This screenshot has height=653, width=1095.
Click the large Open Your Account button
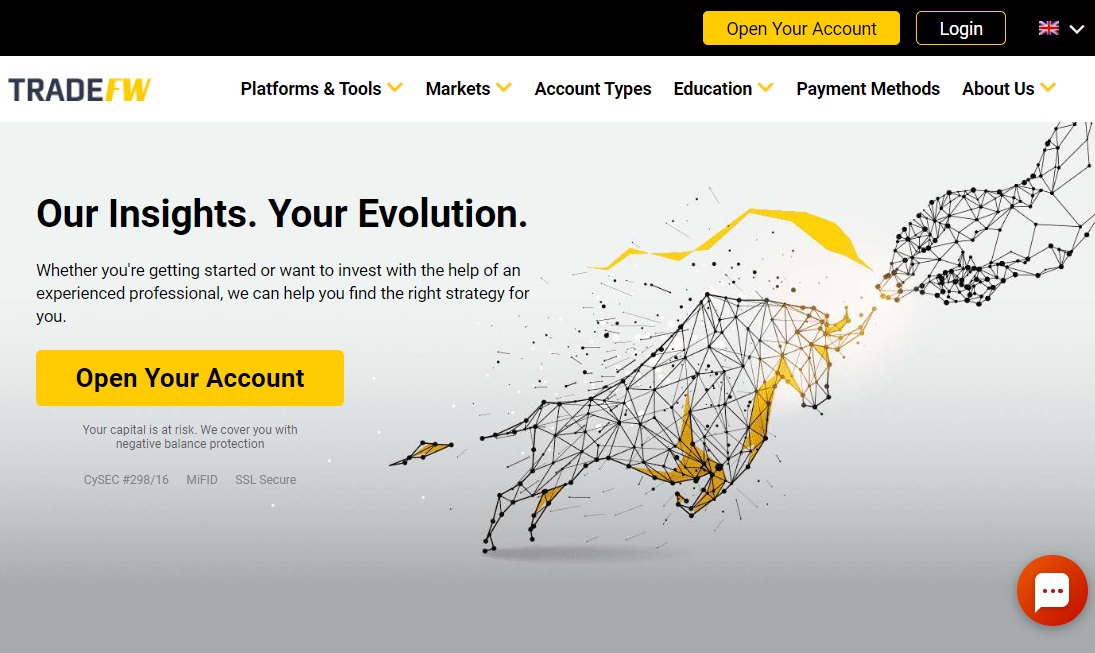(x=190, y=378)
